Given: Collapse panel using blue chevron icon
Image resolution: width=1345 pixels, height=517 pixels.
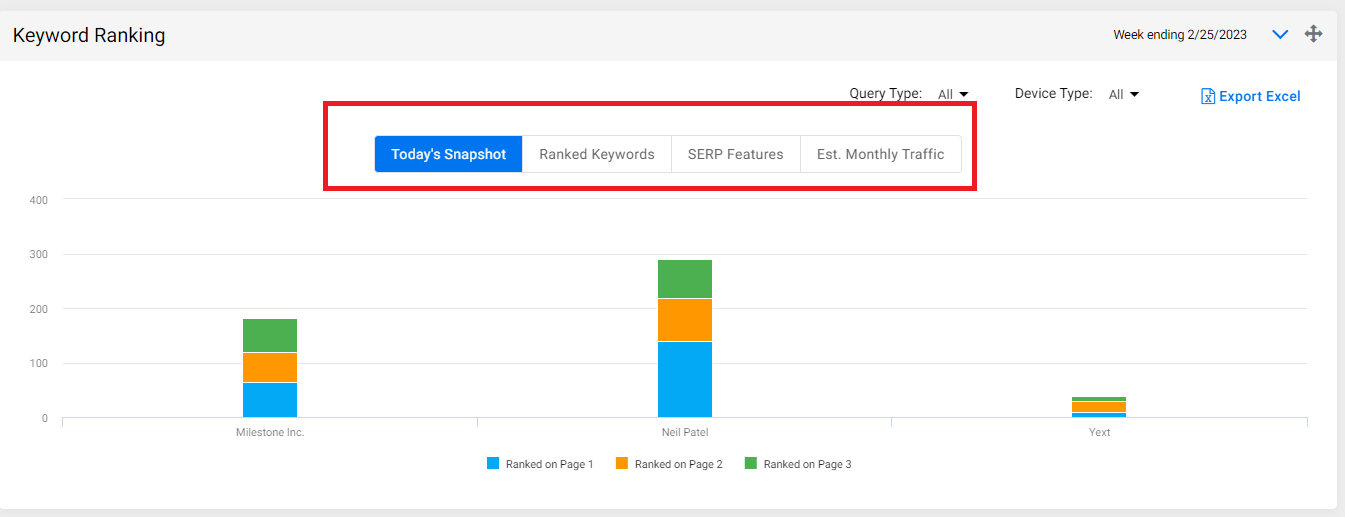Looking at the screenshot, I should pos(1280,35).
